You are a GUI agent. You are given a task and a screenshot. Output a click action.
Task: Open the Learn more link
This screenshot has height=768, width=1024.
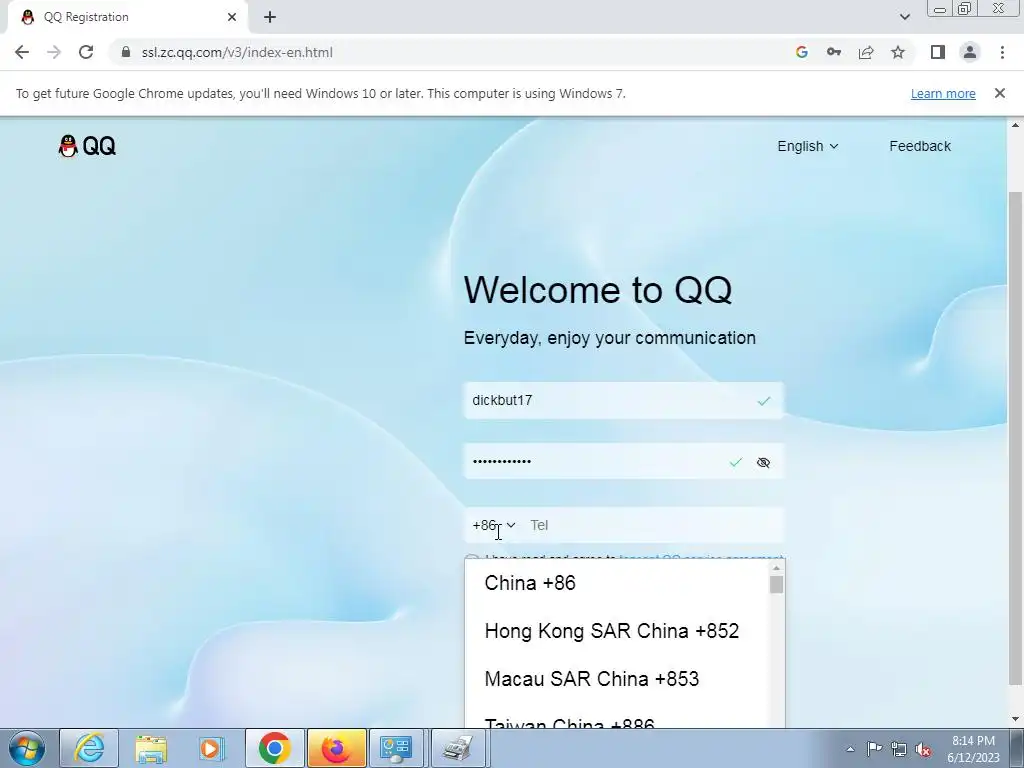coord(943,93)
